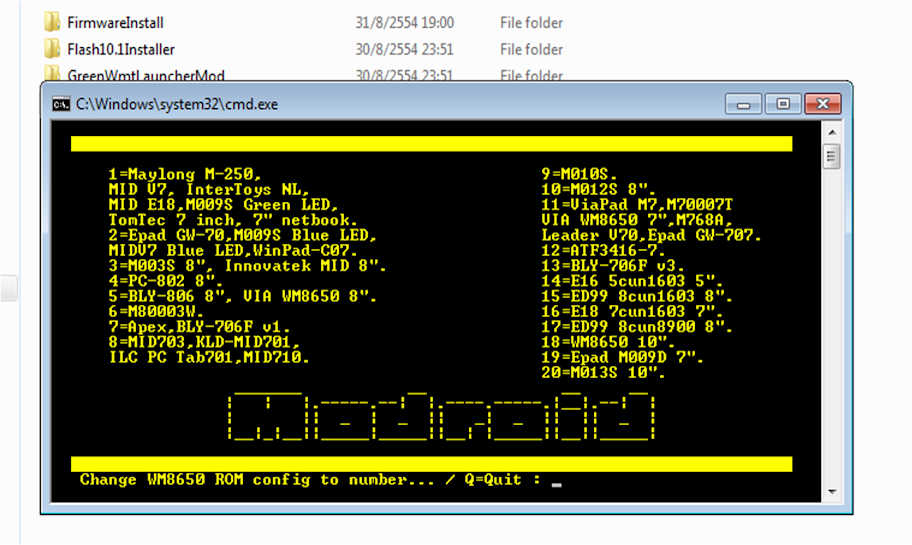Screen dimensions: 912x545
Task: Click the line 9=M010S
Action: tap(579, 174)
